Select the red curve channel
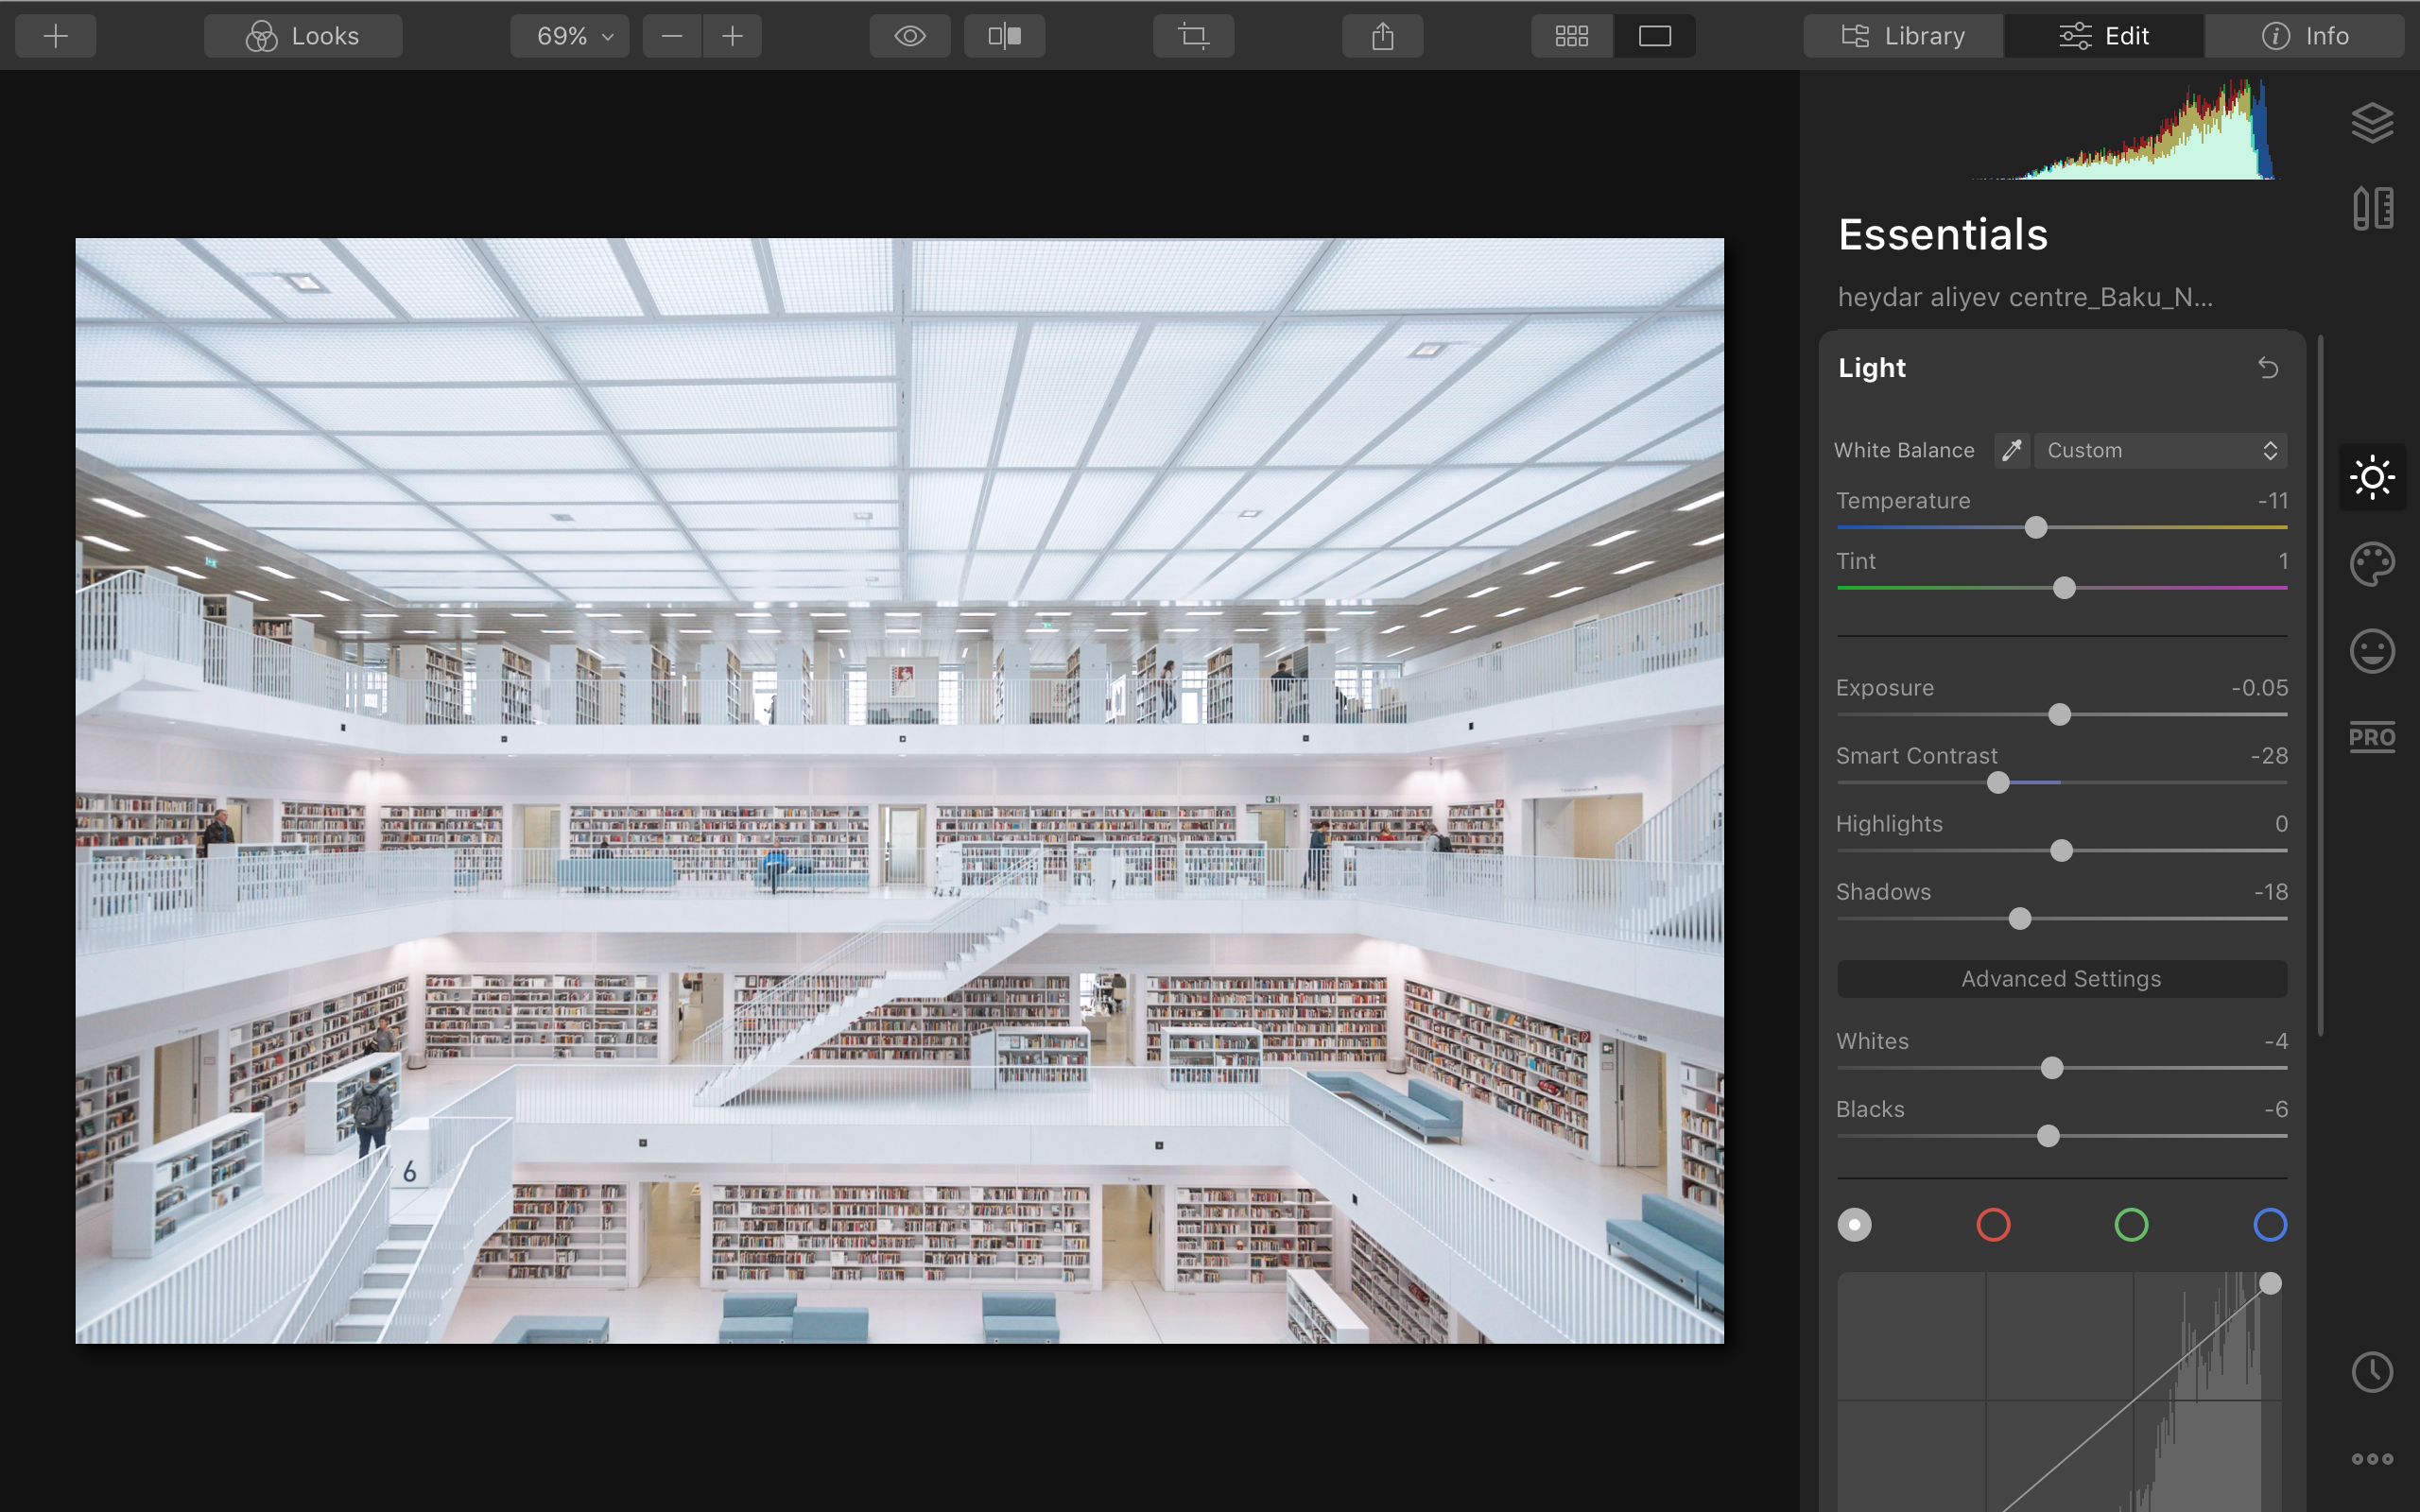The height and width of the screenshot is (1512, 2420). point(1993,1225)
